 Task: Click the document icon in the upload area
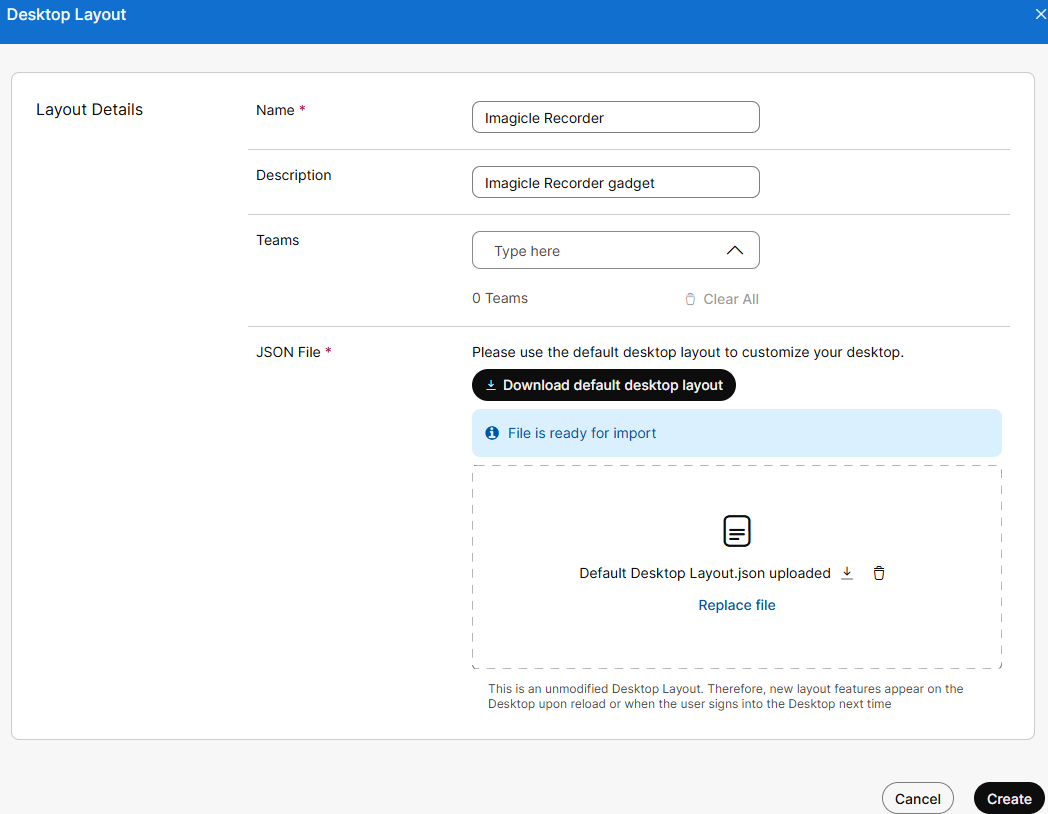click(x=737, y=531)
